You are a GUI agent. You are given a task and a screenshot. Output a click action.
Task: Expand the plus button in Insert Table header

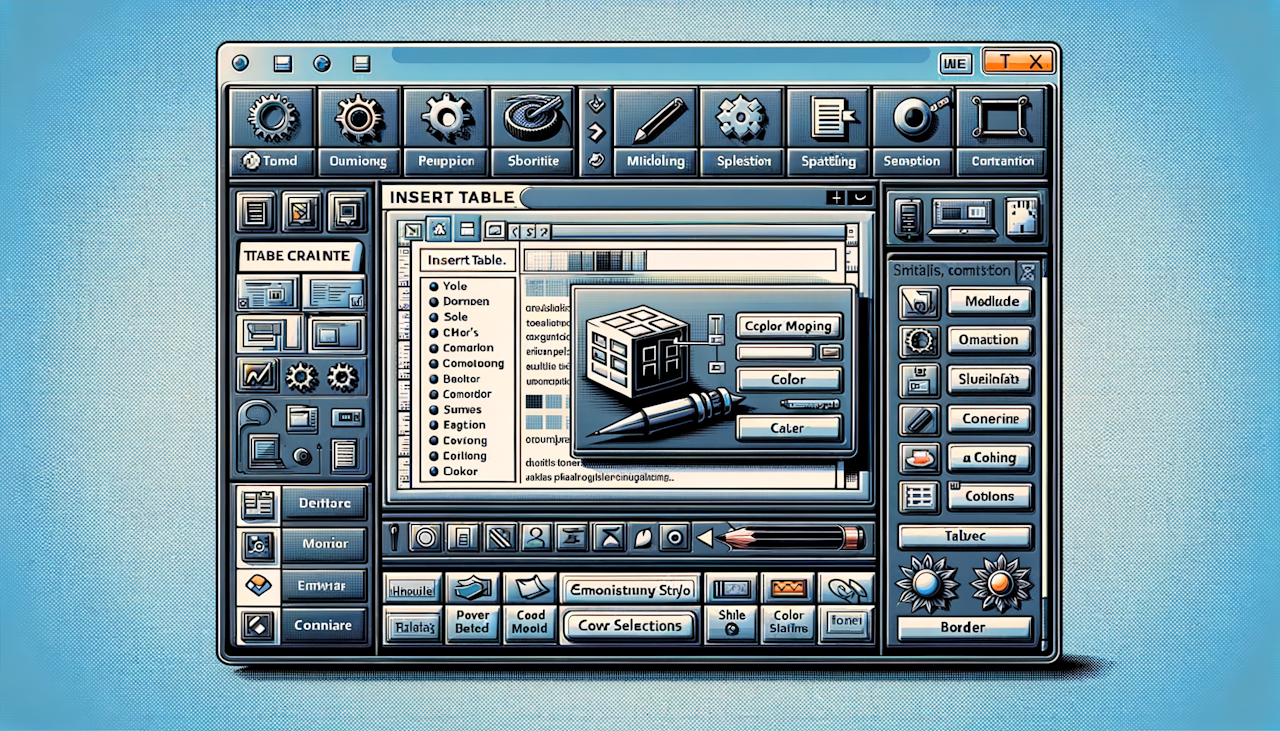click(x=837, y=198)
